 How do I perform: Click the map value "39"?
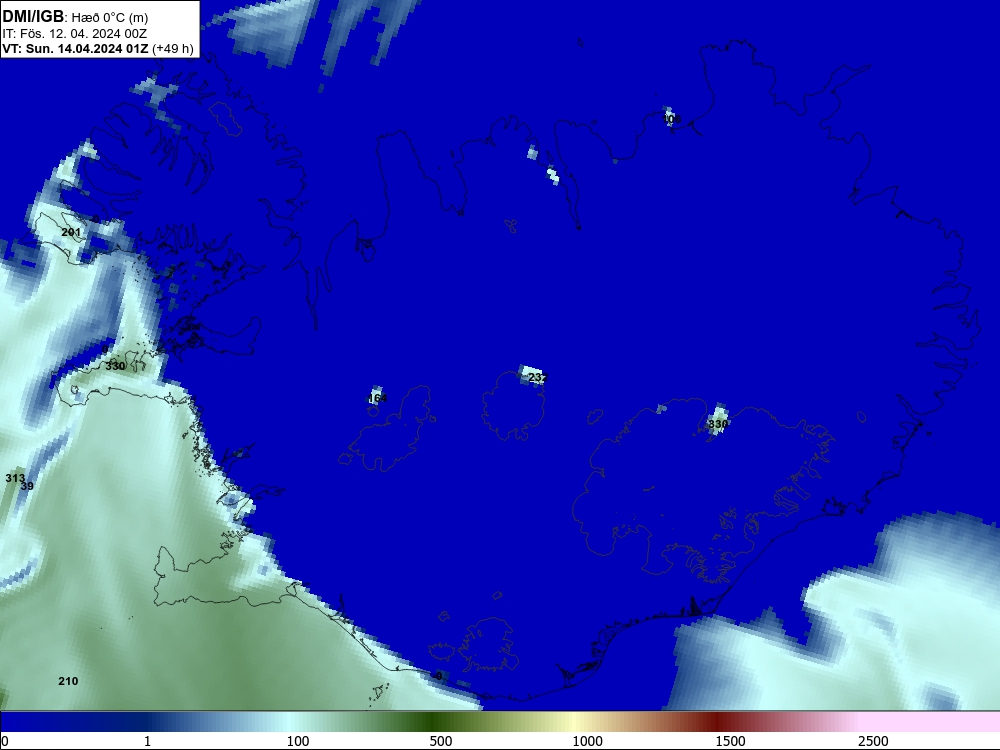(27, 486)
